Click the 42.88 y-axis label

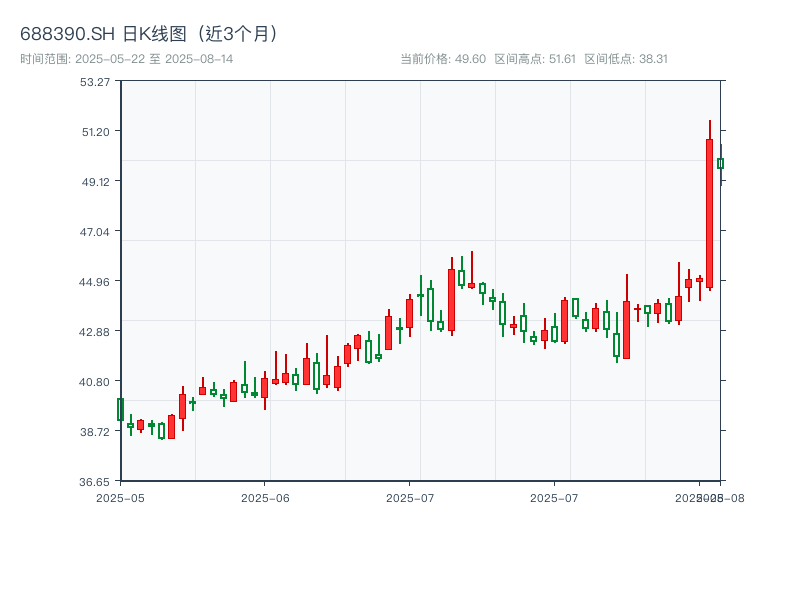(x=94, y=332)
